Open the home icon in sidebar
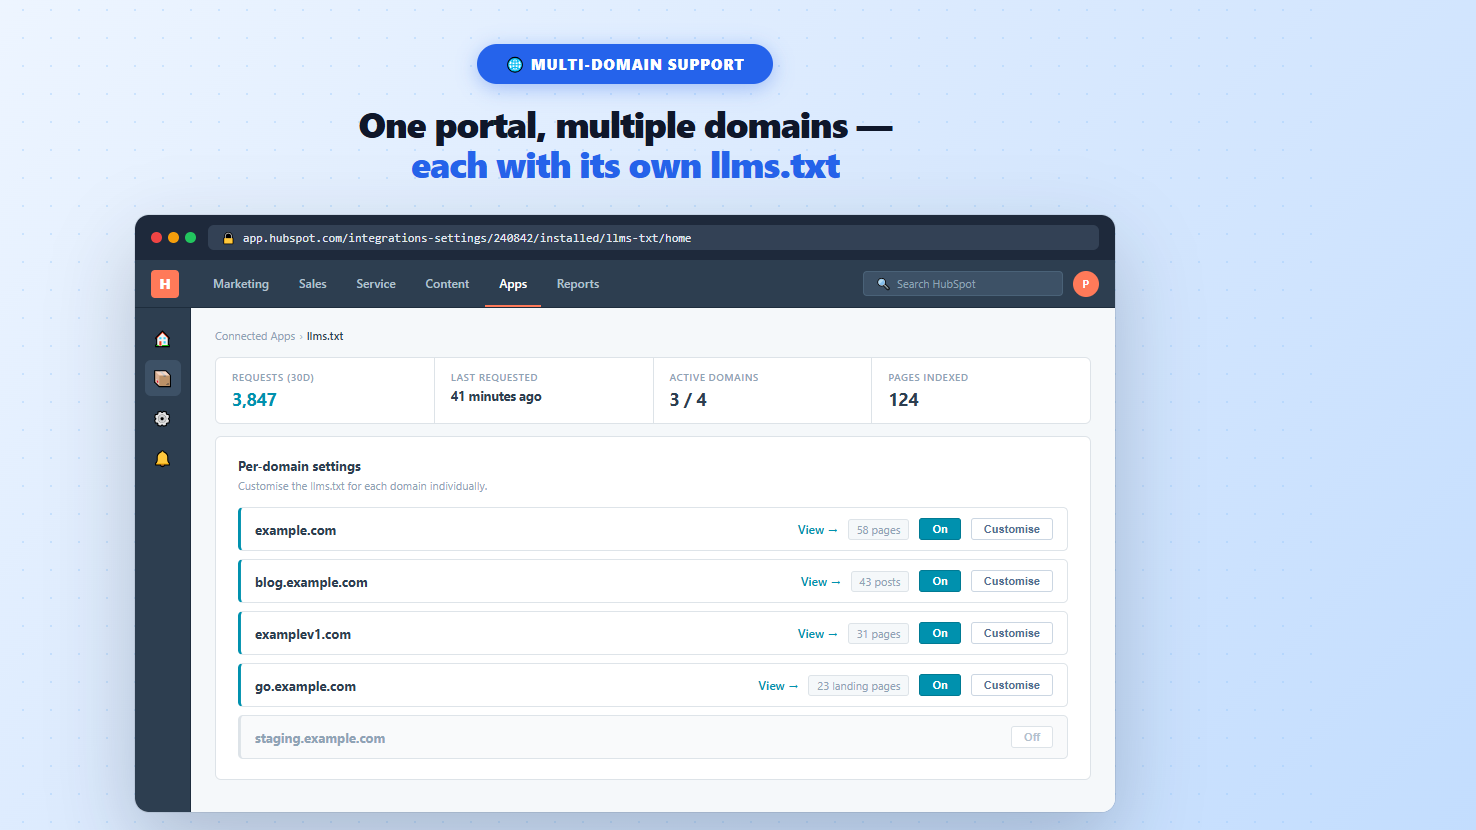 (163, 339)
